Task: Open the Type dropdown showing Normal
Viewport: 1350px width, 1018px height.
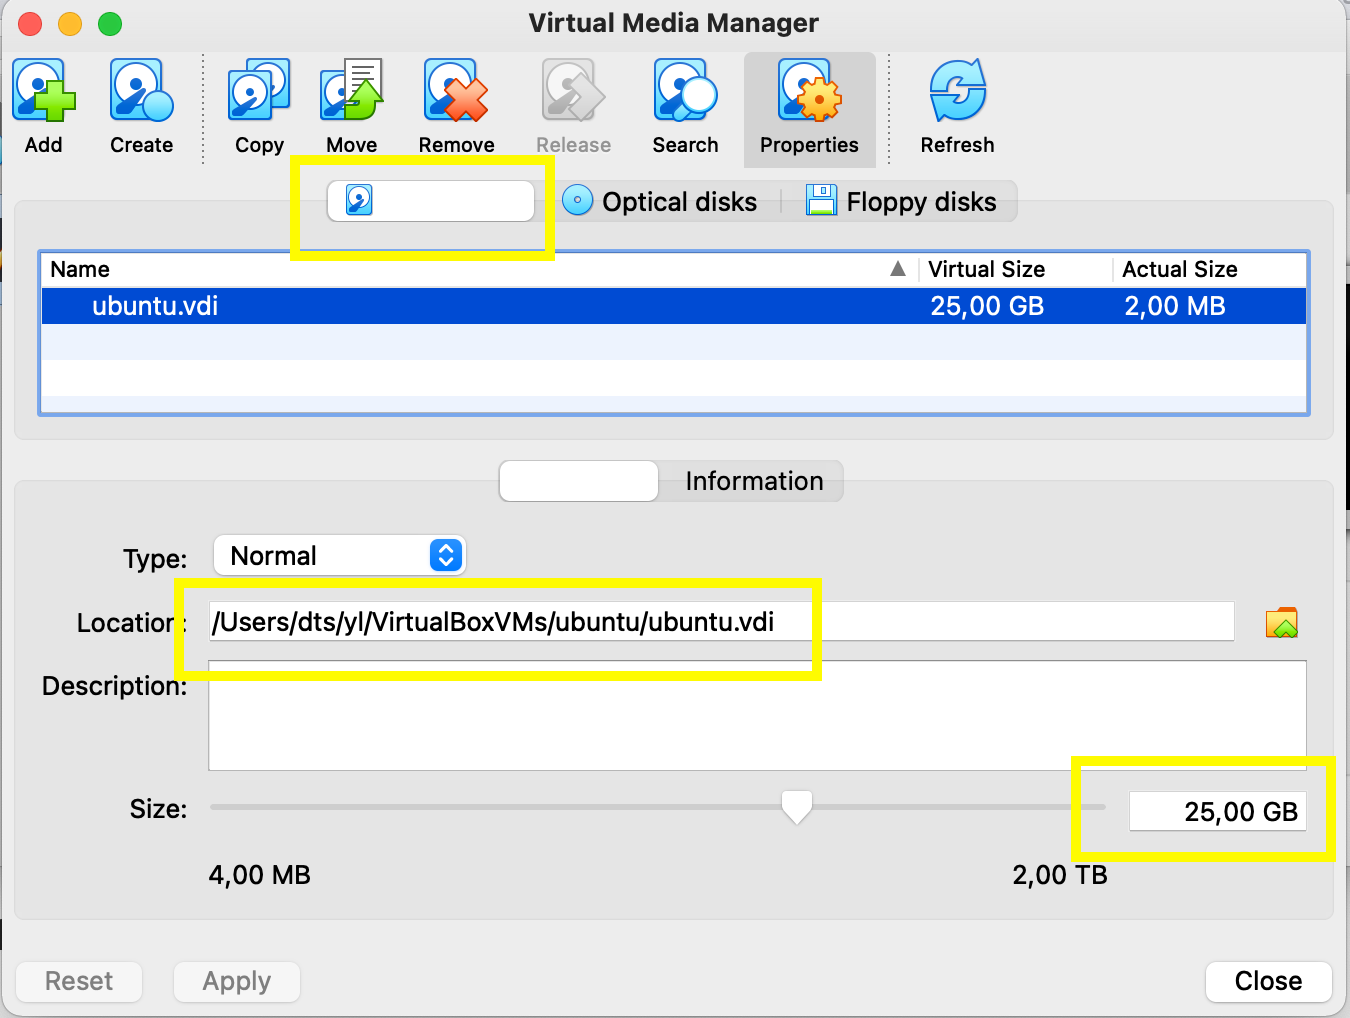Action: click(339, 555)
